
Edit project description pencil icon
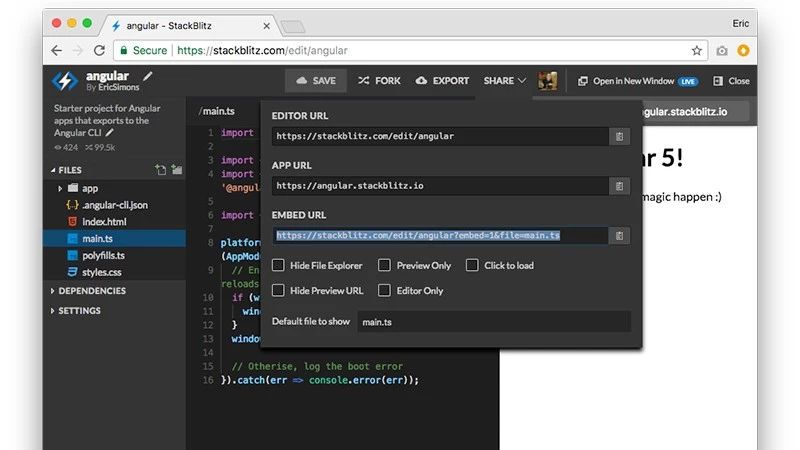pos(110,133)
